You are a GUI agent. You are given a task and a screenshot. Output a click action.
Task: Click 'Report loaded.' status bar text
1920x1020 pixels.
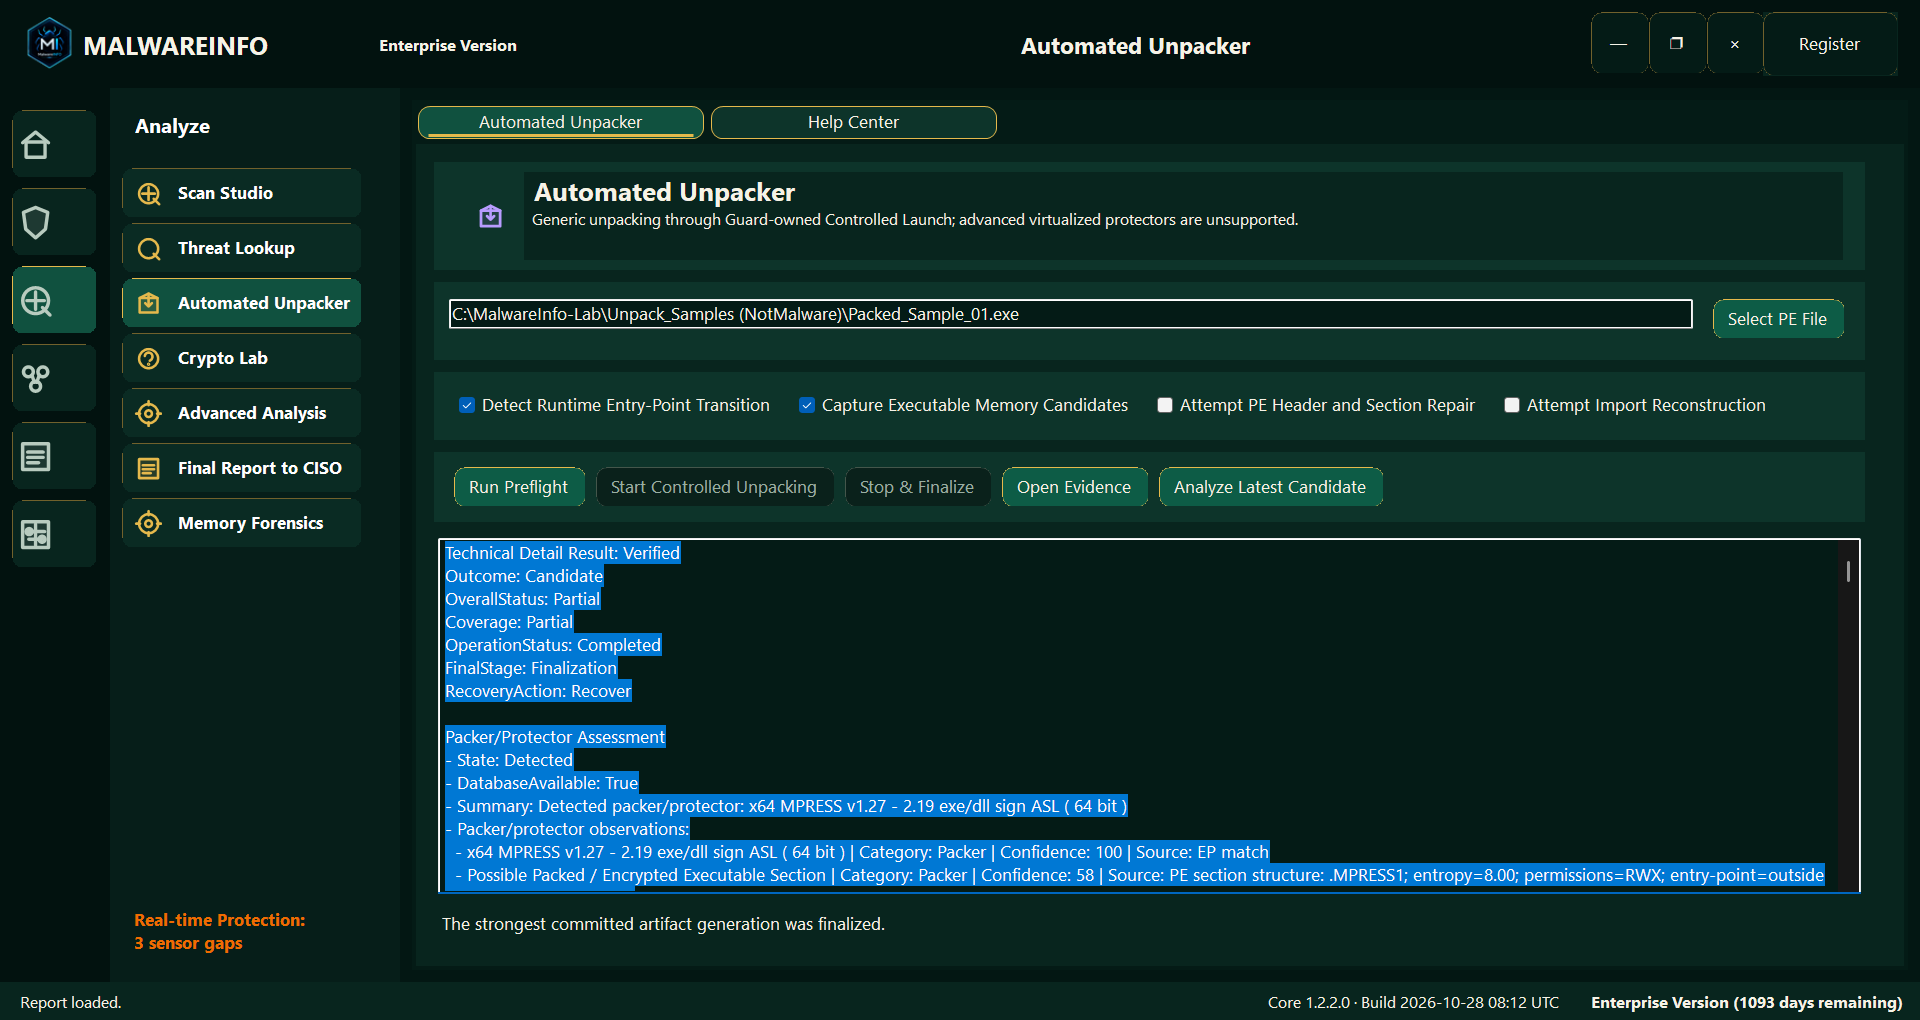(70, 1002)
